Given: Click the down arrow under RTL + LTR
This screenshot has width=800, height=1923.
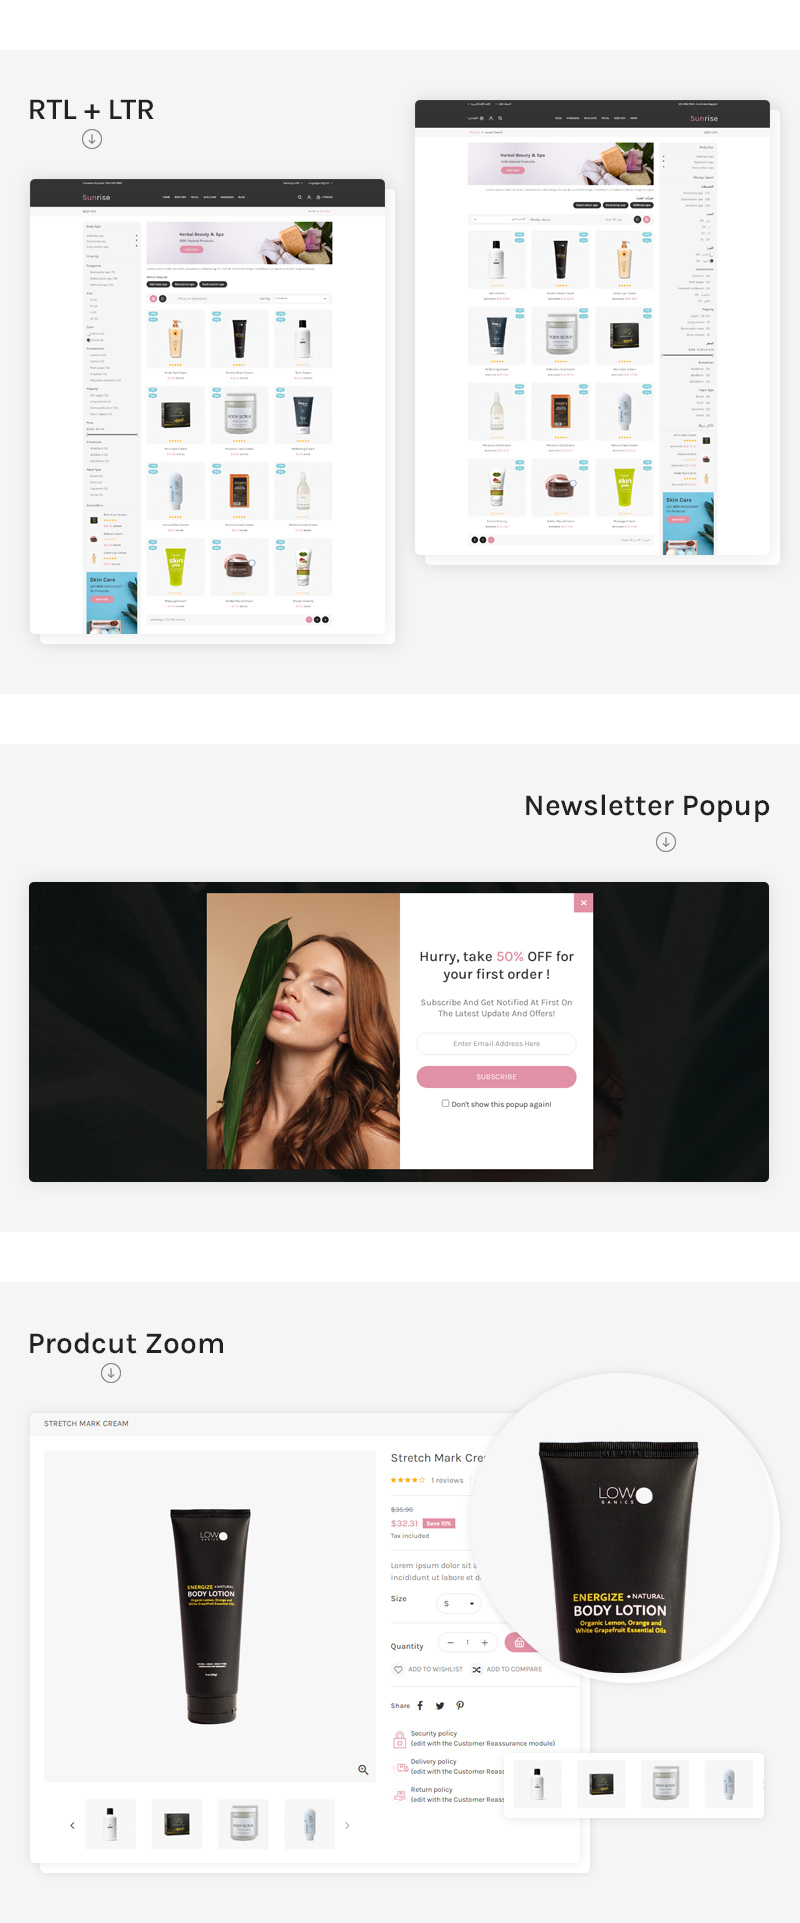Looking at the screenshot, I should (x=92, y=139).
